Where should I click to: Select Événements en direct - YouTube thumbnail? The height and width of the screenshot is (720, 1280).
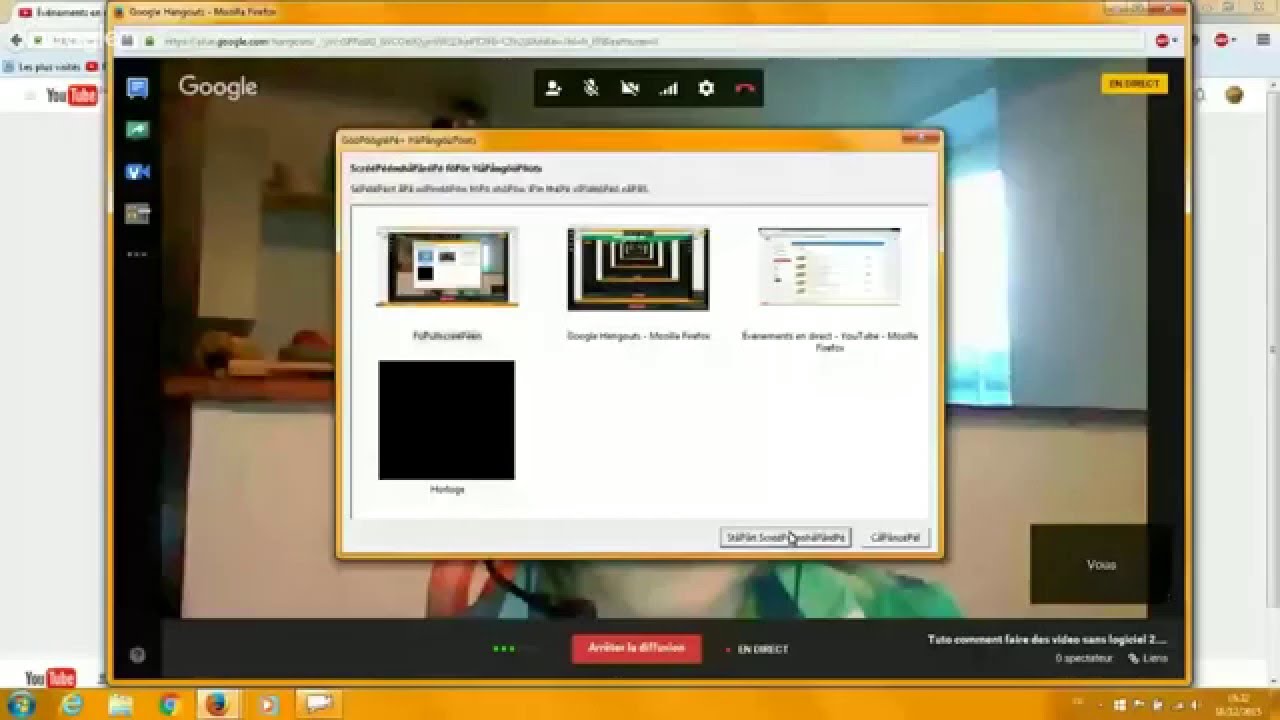coord(829,266)
